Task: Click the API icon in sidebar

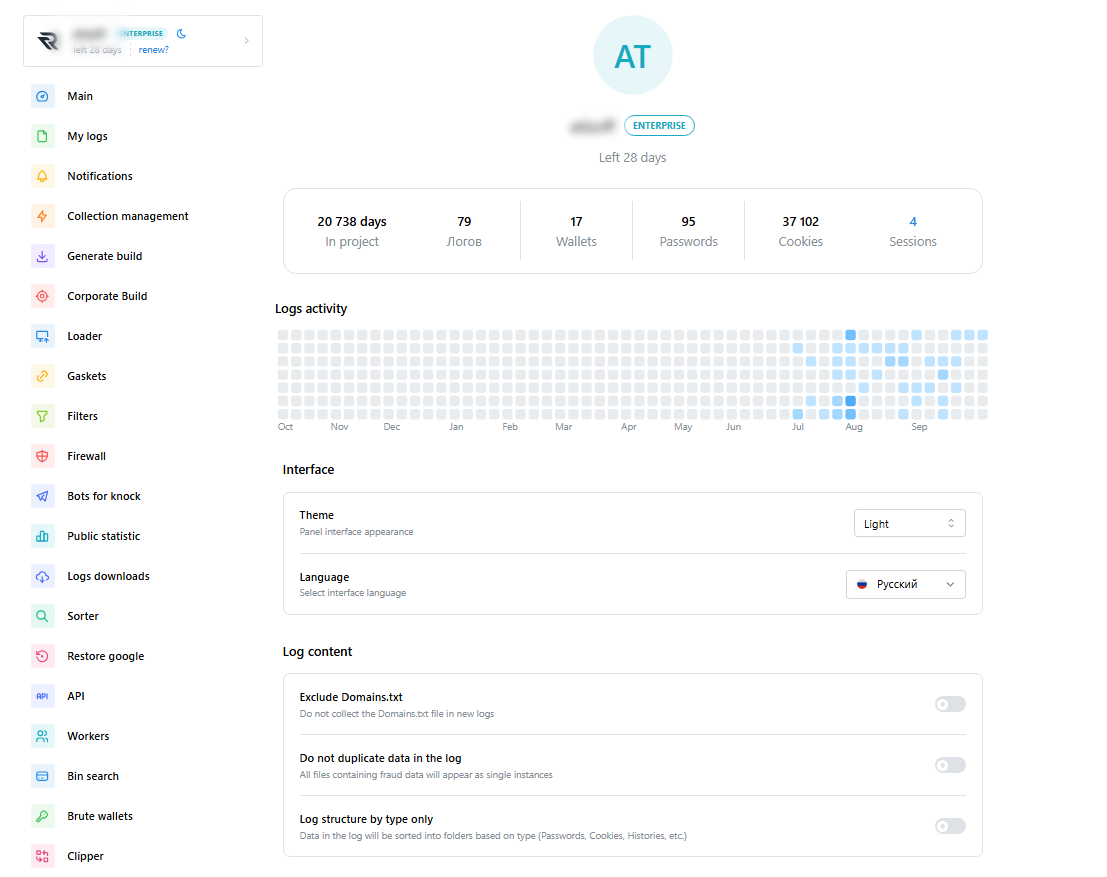Action: [x=42, y=696]
